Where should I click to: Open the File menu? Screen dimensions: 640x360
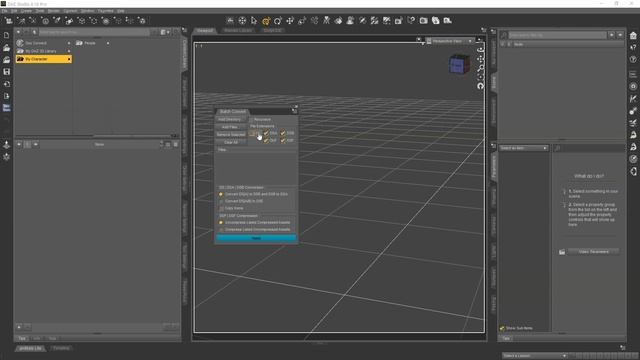coord(4,11)
